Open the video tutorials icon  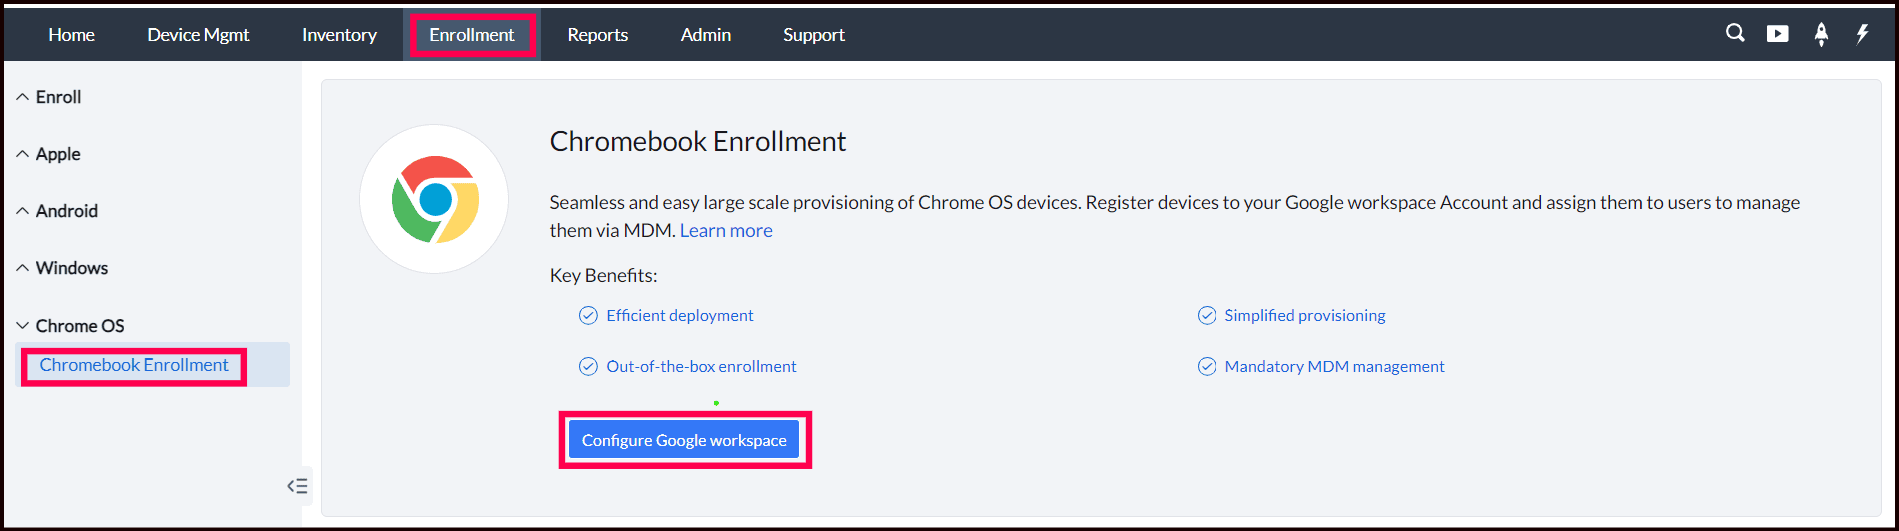coord(1778,34)
